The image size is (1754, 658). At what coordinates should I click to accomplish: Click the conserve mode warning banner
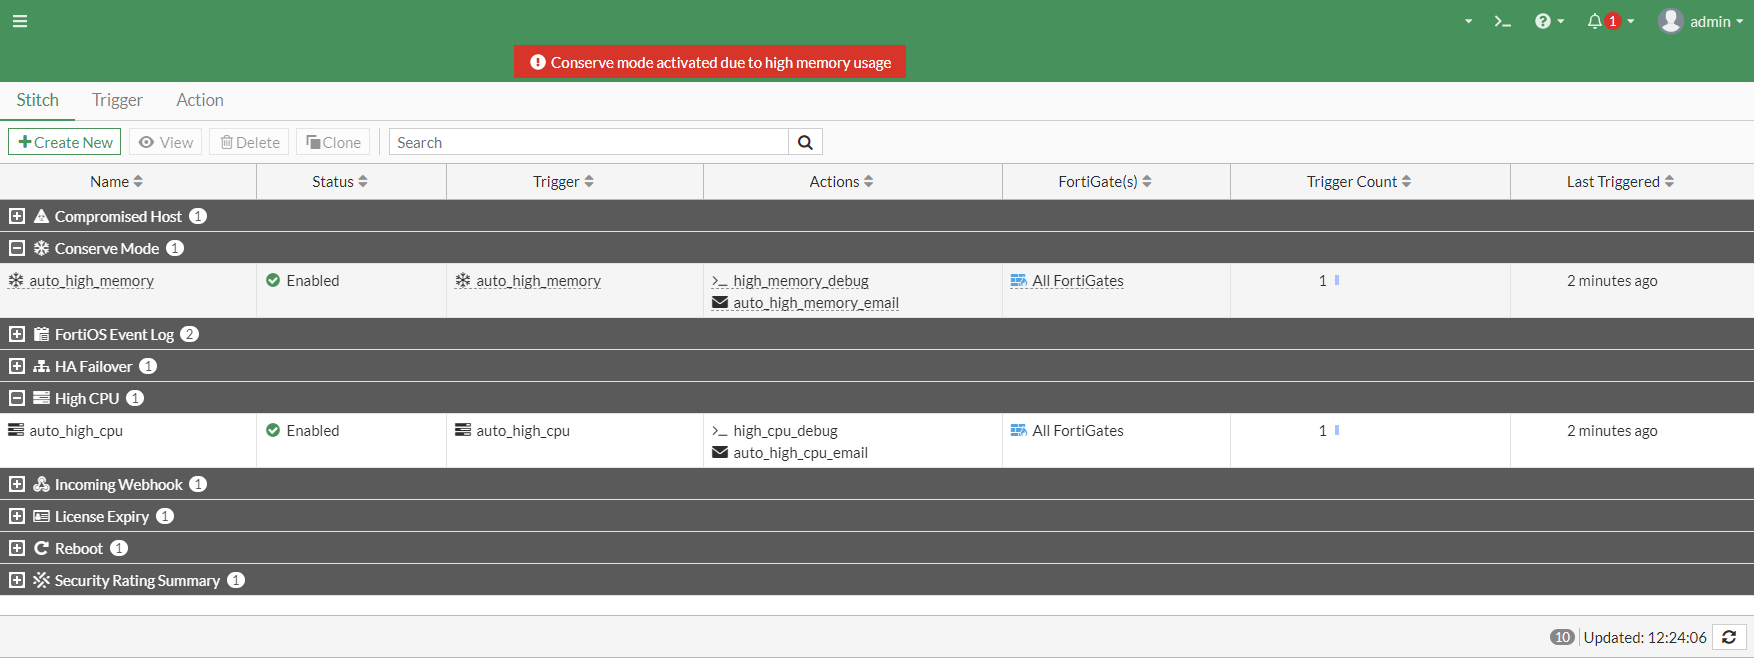tap(710, 62)
